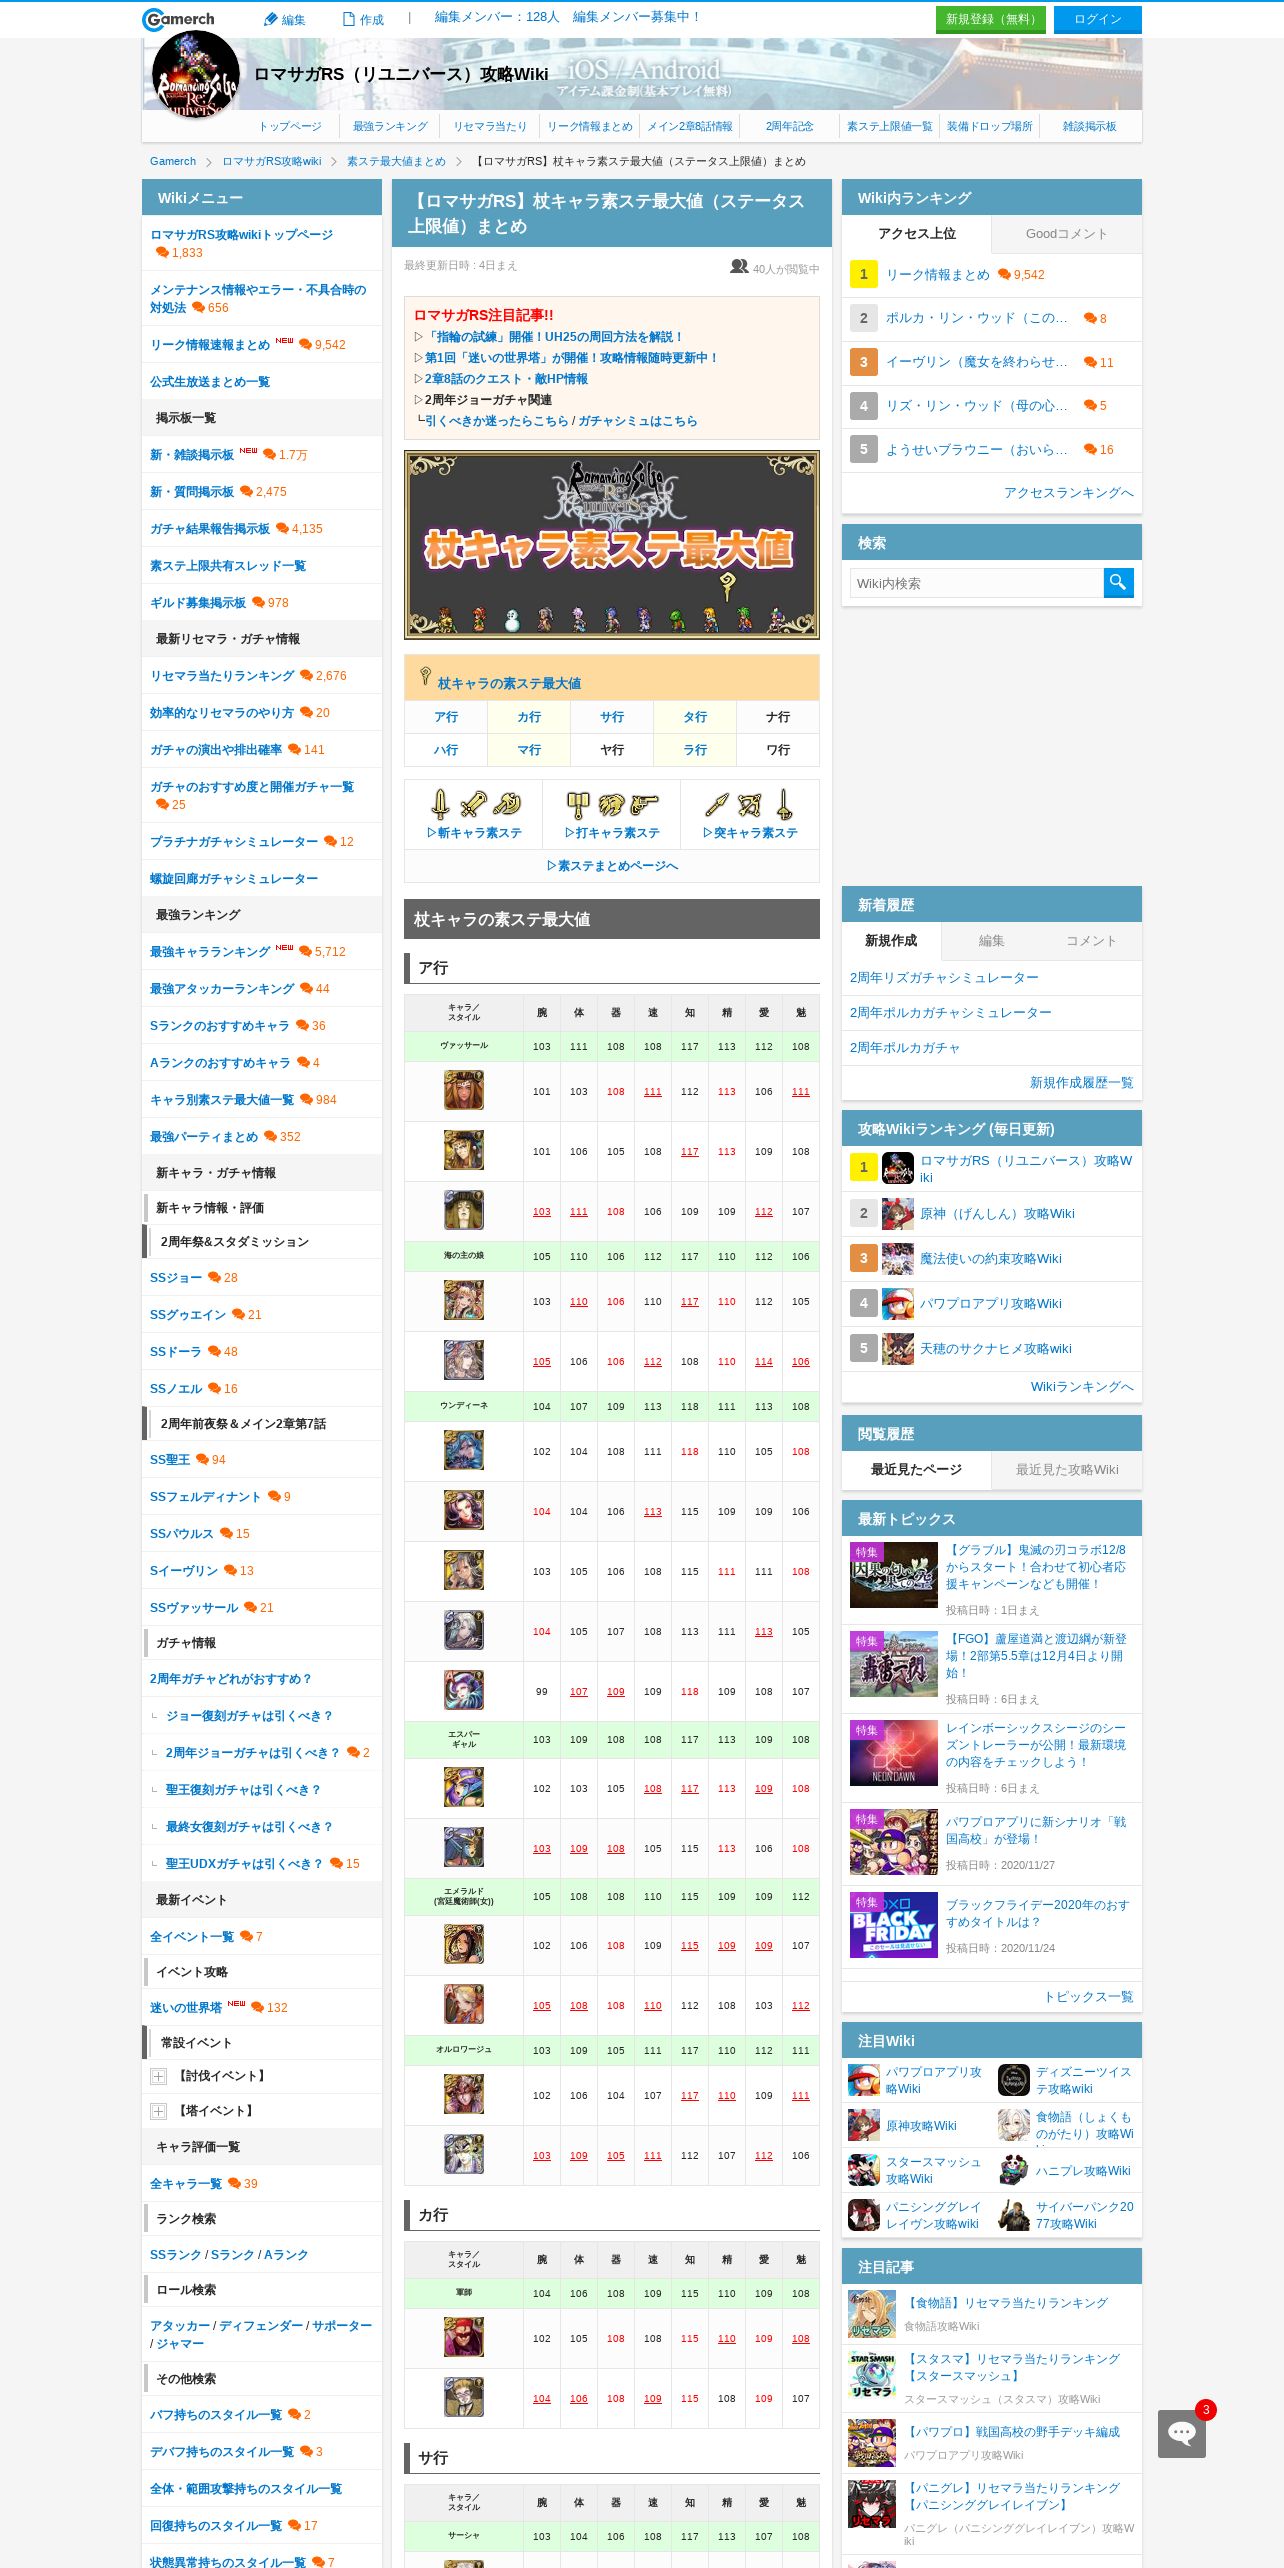The width and height of the screenshot is (1284, 2568).
Task: Click the 作成 page icon in header
Action: (349, 19)
